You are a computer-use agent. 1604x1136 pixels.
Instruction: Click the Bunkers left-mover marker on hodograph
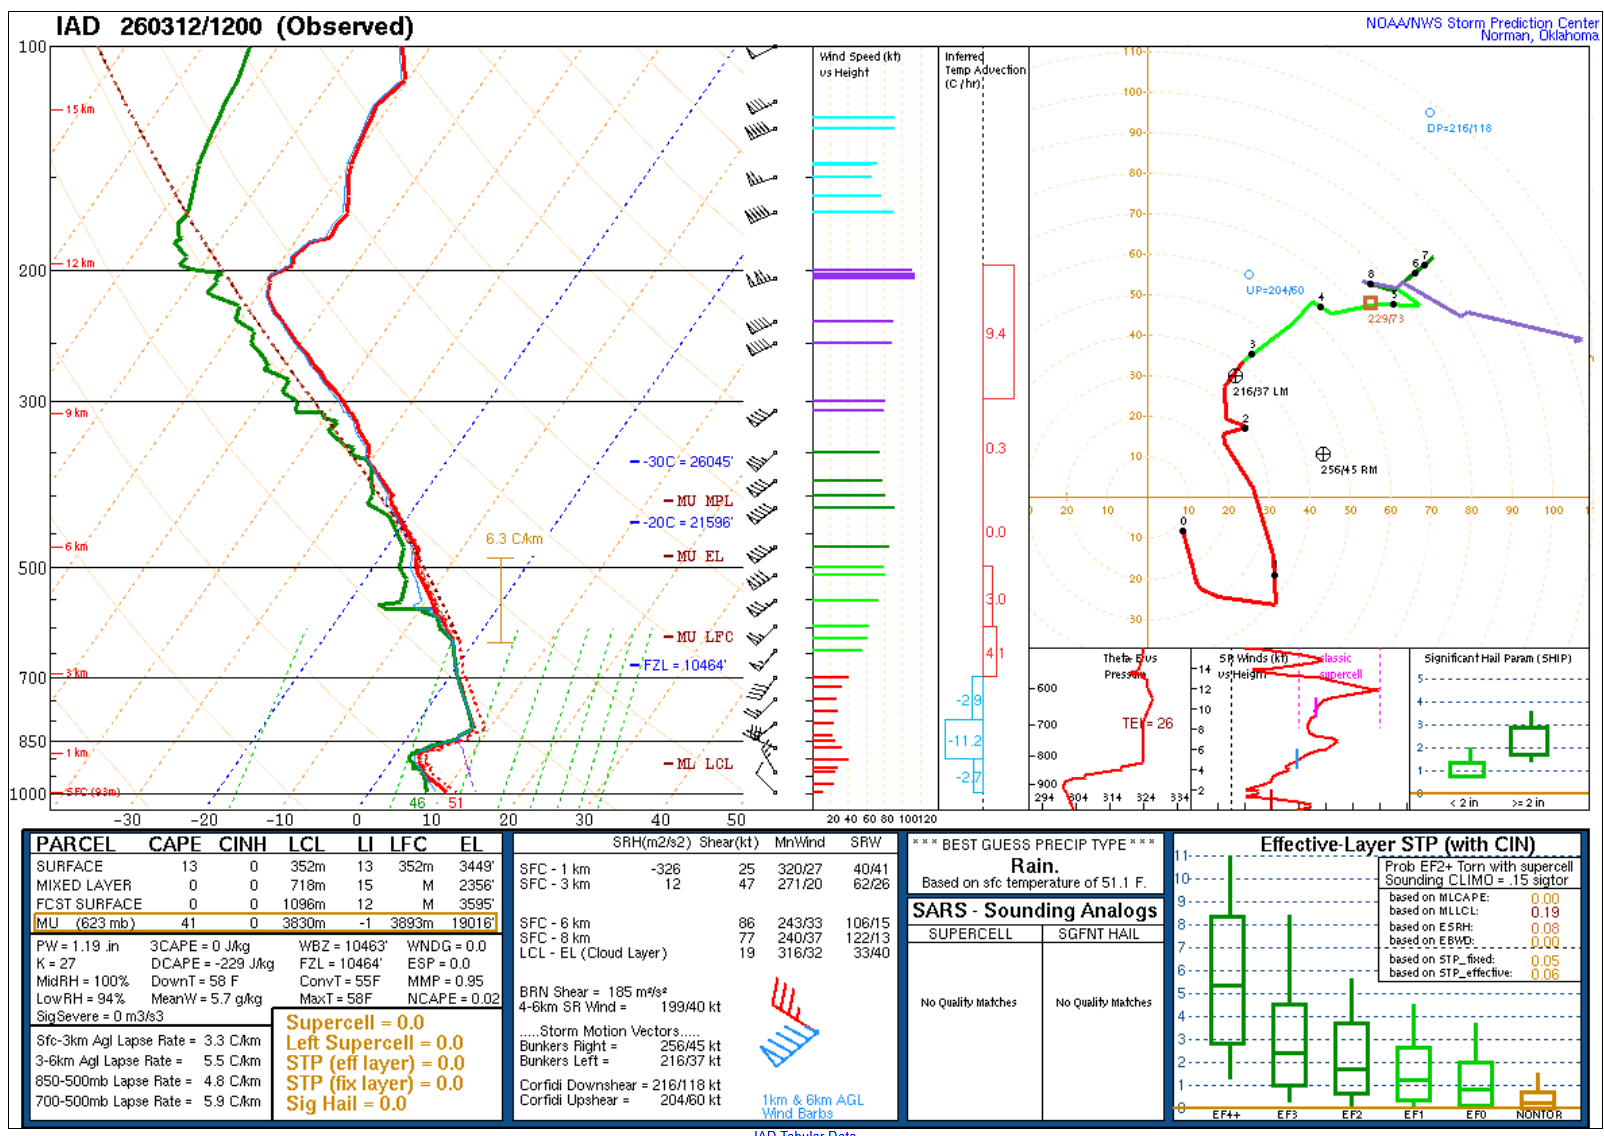click(x=1235, y=376)
